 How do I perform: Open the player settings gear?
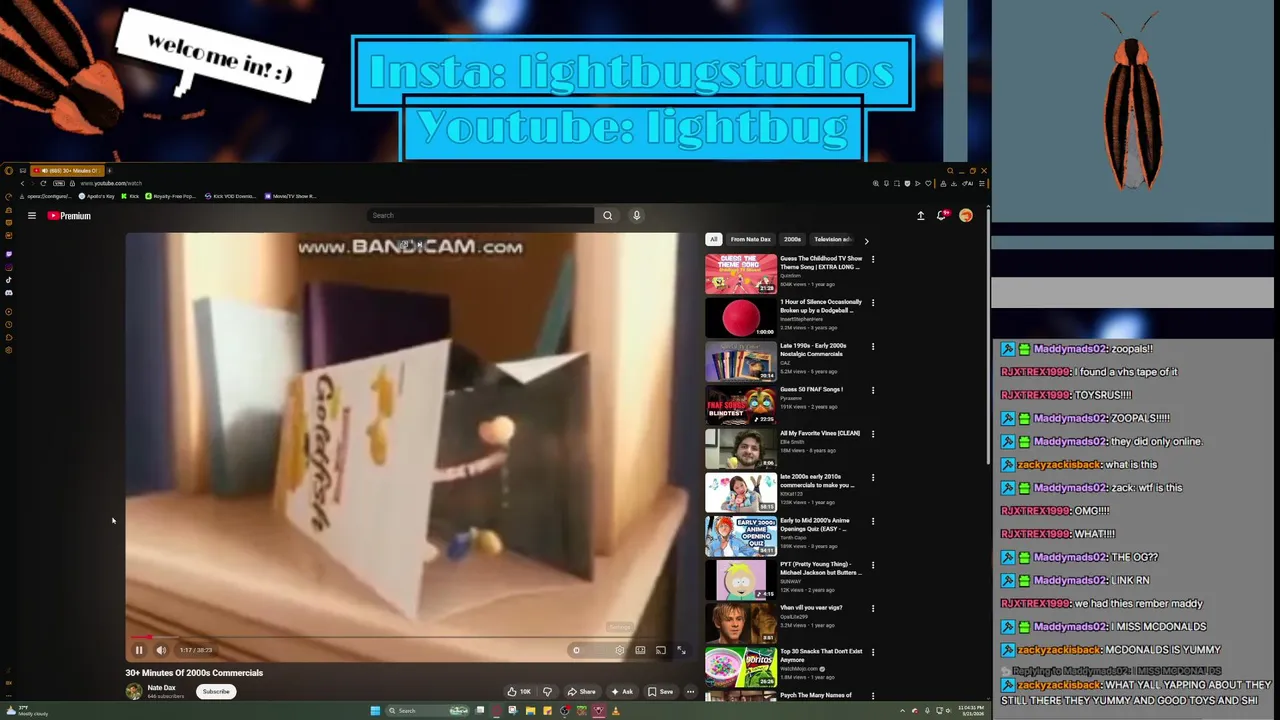coord(620,650)
